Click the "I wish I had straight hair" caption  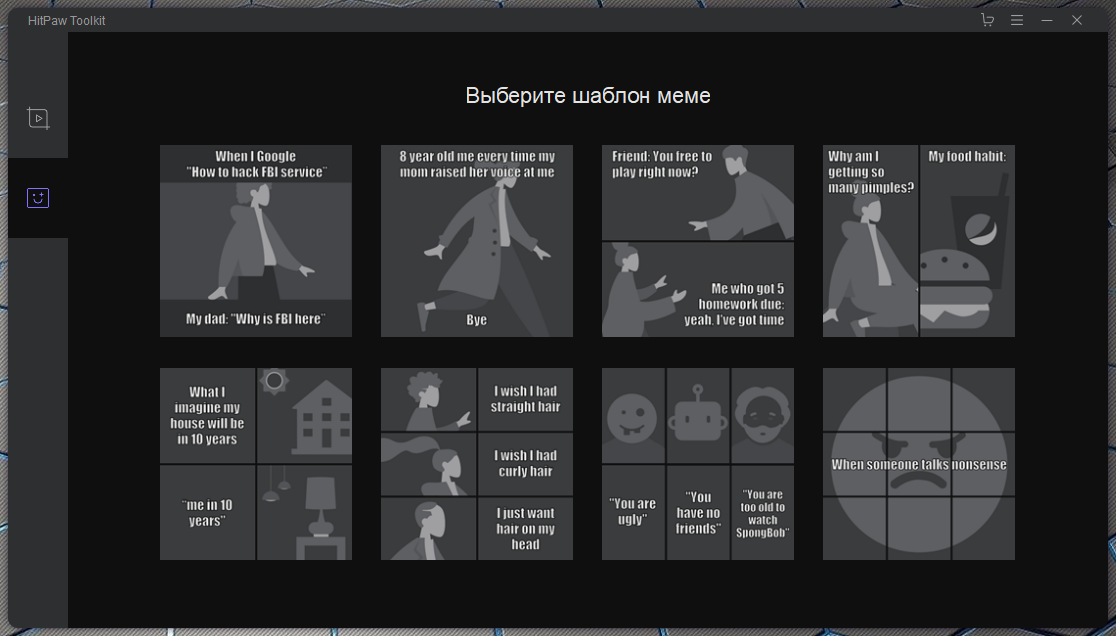525,399
